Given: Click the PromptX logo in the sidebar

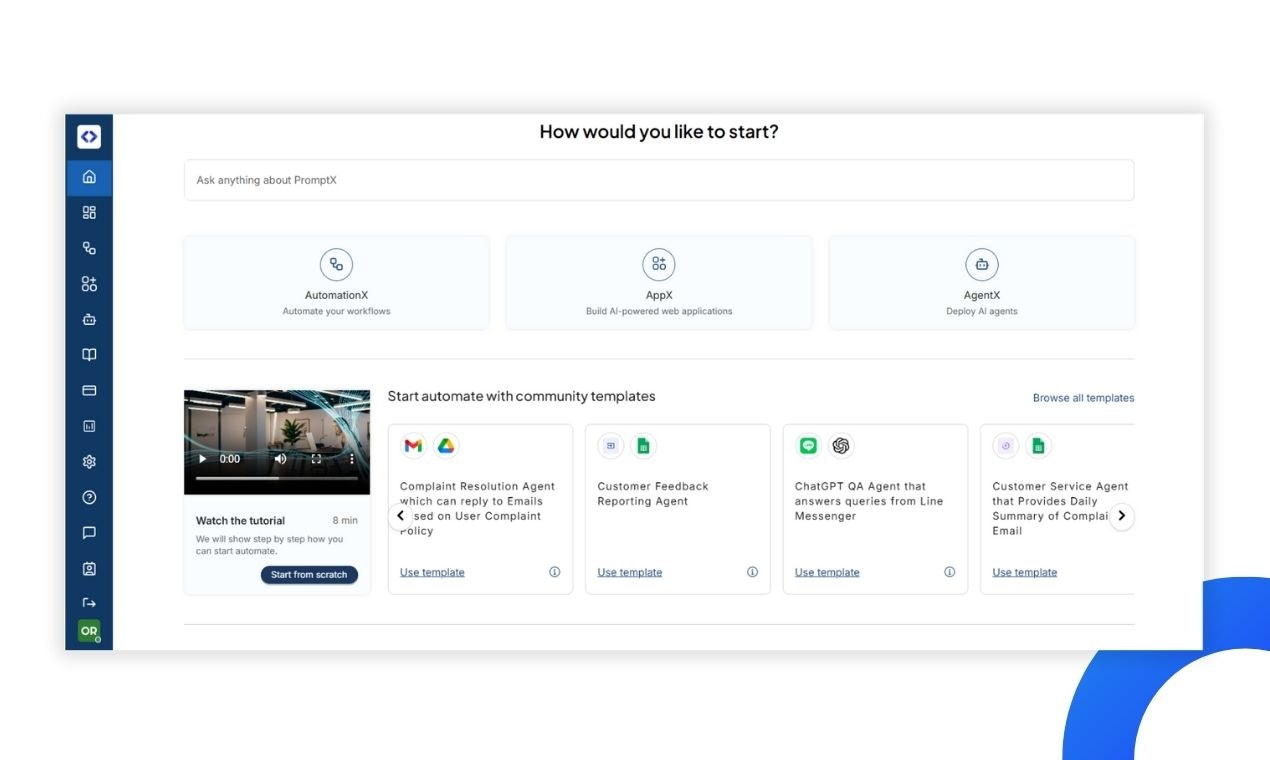Looking at the screenshot, I should click(89, 137).
